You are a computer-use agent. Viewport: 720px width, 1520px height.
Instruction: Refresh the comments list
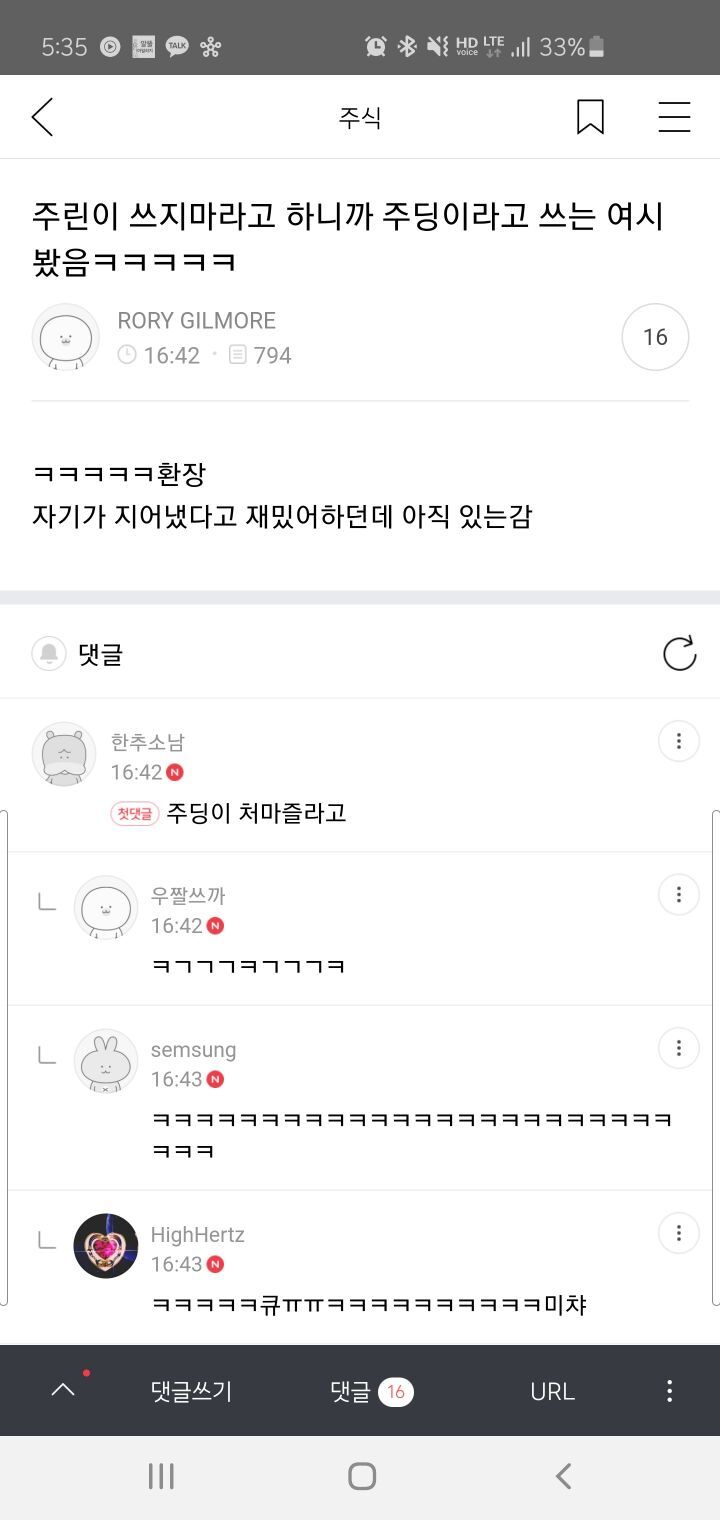pos(679,654)
